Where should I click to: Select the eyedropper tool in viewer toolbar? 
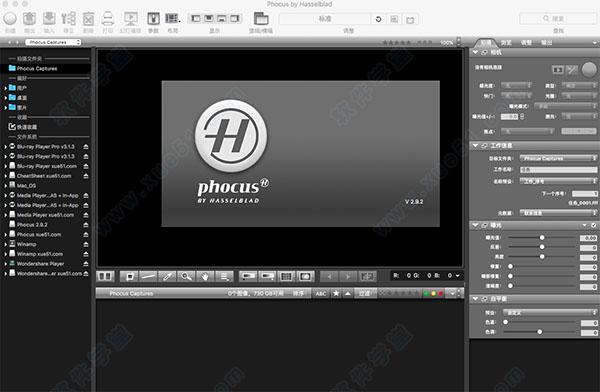coord(167,276)
